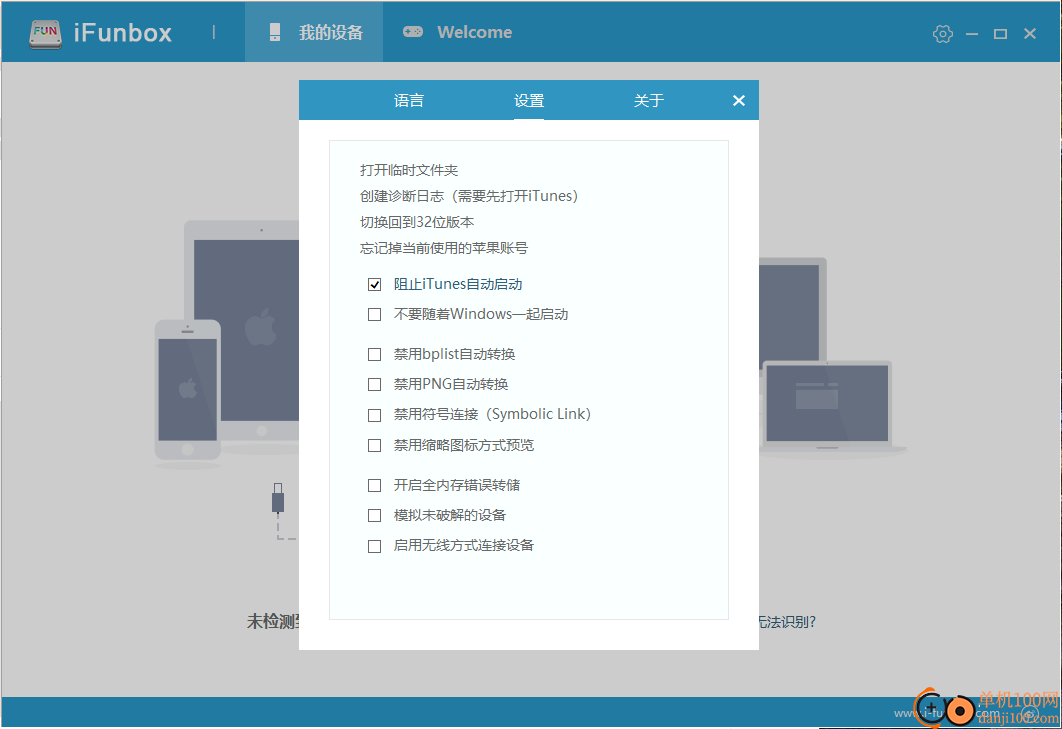Tick the 禁用PNG自动转换 checkbox
This screenshot has width=1062, height=729.
(x=375, y=384)
